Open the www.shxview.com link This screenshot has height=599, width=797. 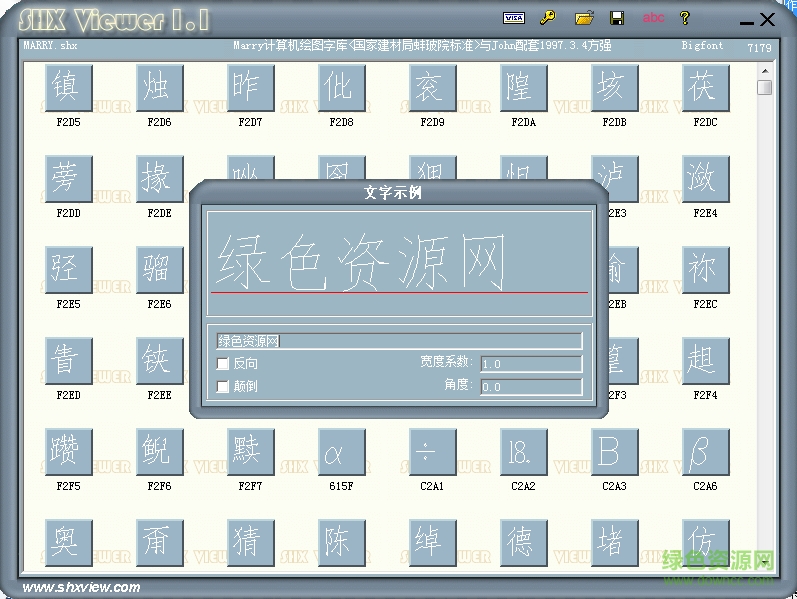click(x=81, y=587)
